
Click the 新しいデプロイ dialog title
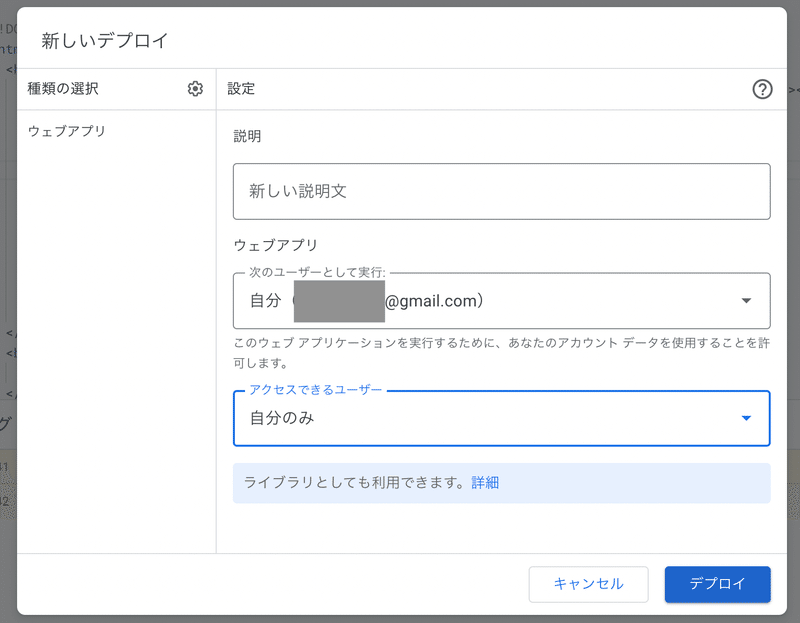pos(105,41)
